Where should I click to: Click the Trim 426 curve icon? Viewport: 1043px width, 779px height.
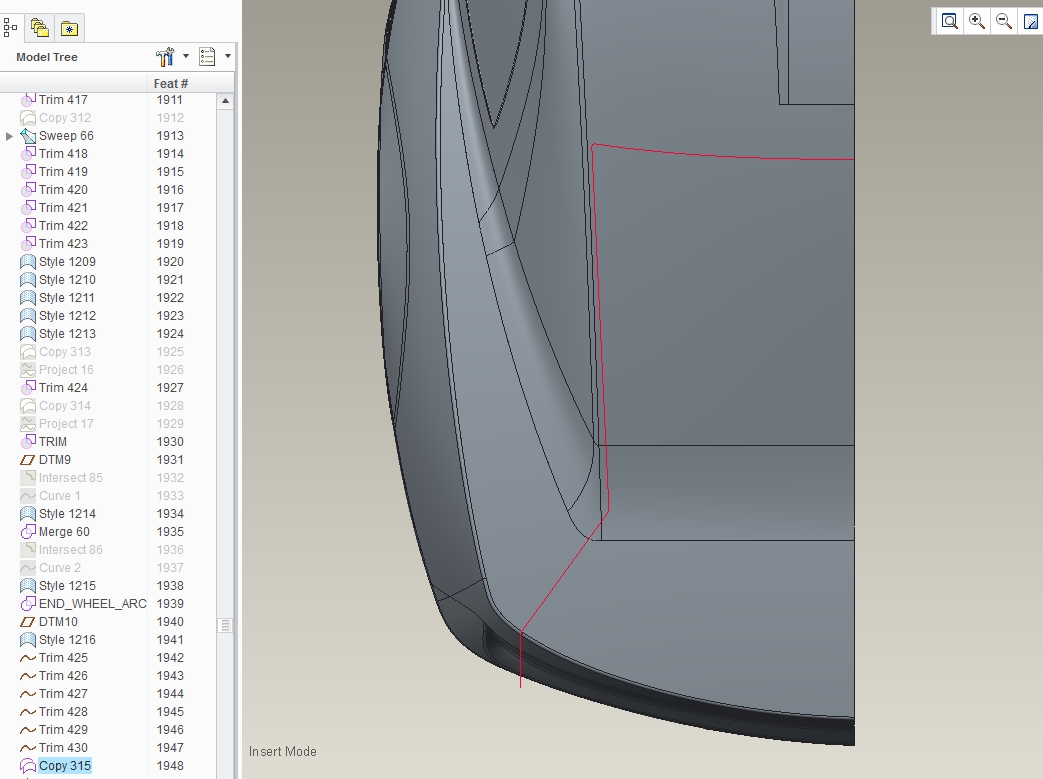coord(28,675)
